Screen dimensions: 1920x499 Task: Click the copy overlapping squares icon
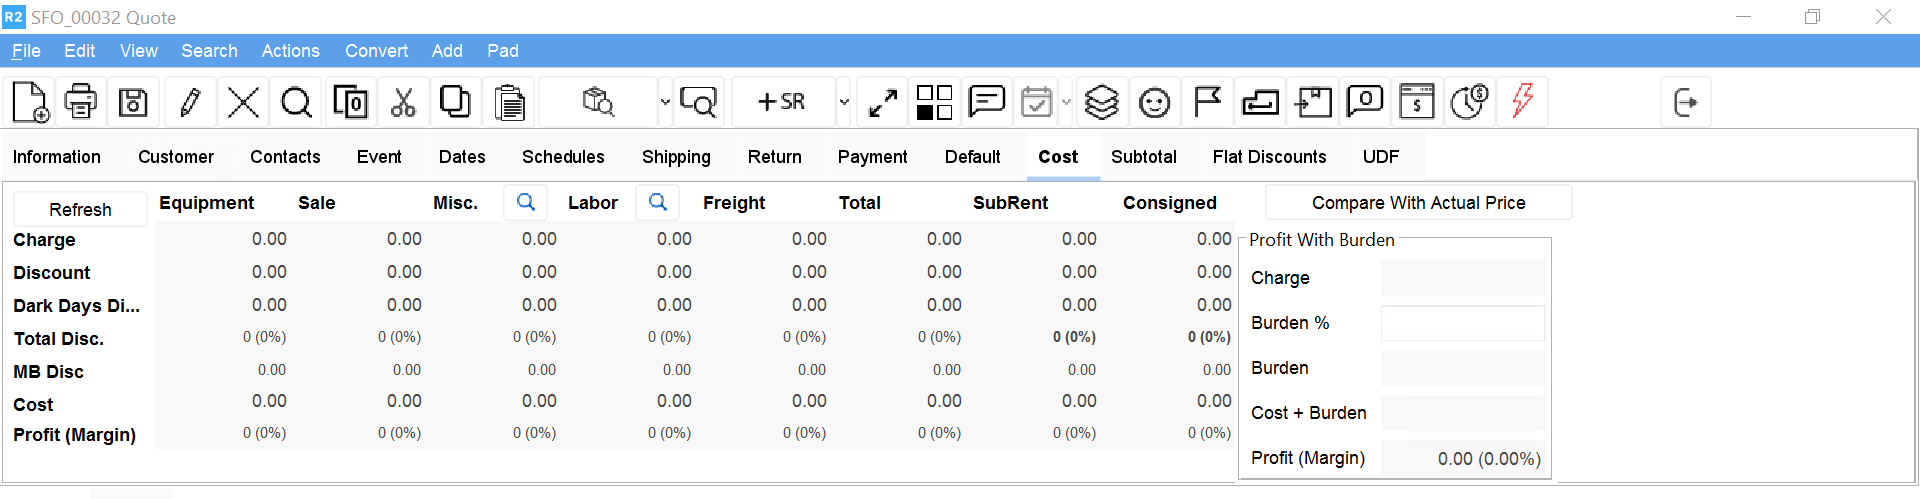point(456,102)
